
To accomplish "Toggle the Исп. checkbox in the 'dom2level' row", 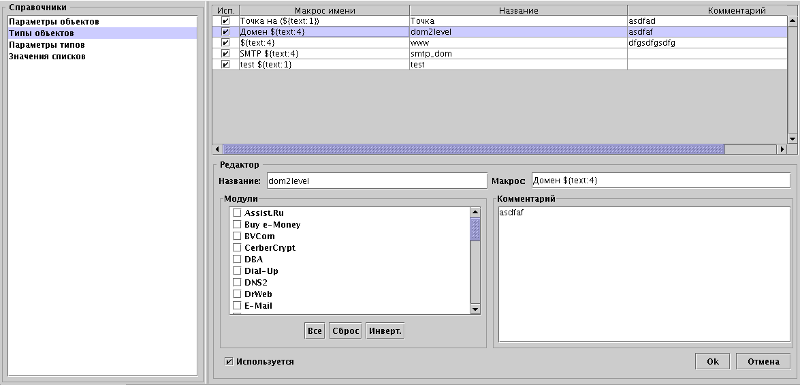I will (x=226, y=32).
